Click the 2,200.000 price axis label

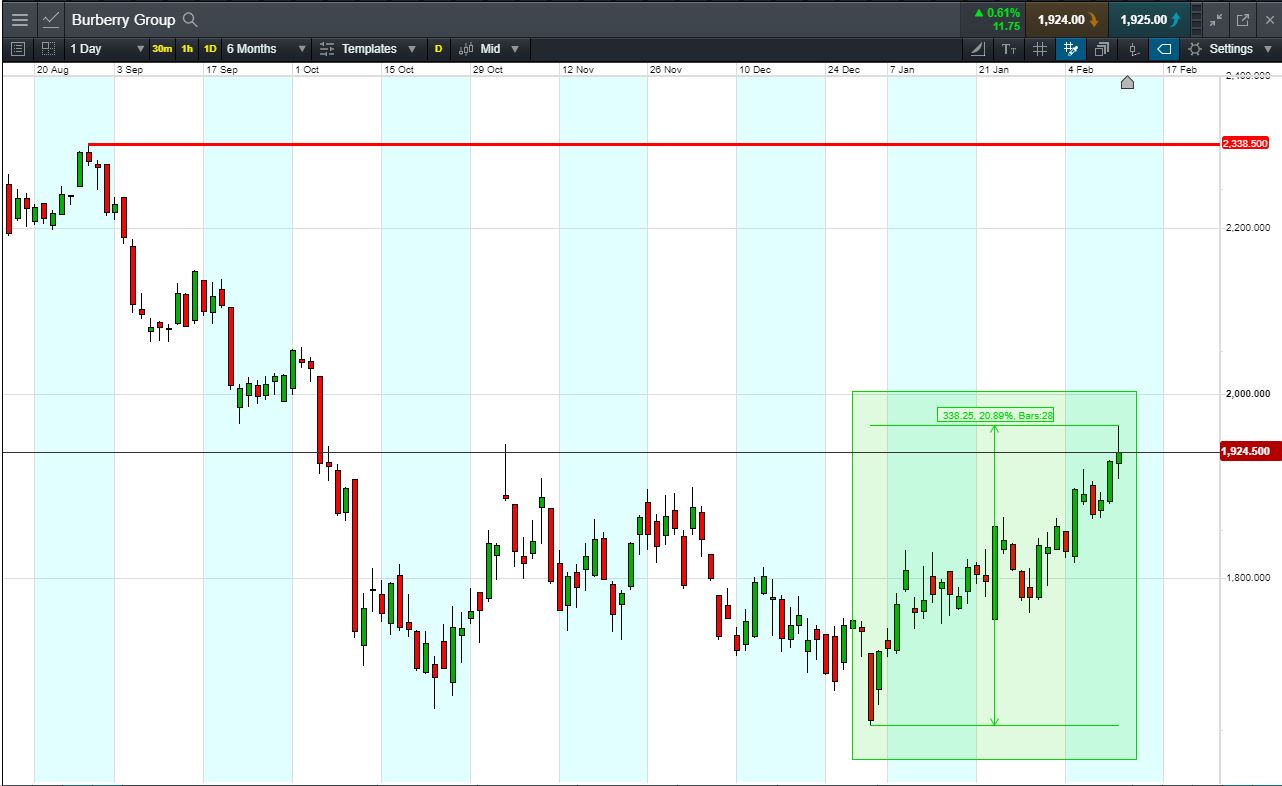click(x=1247, y=227)
